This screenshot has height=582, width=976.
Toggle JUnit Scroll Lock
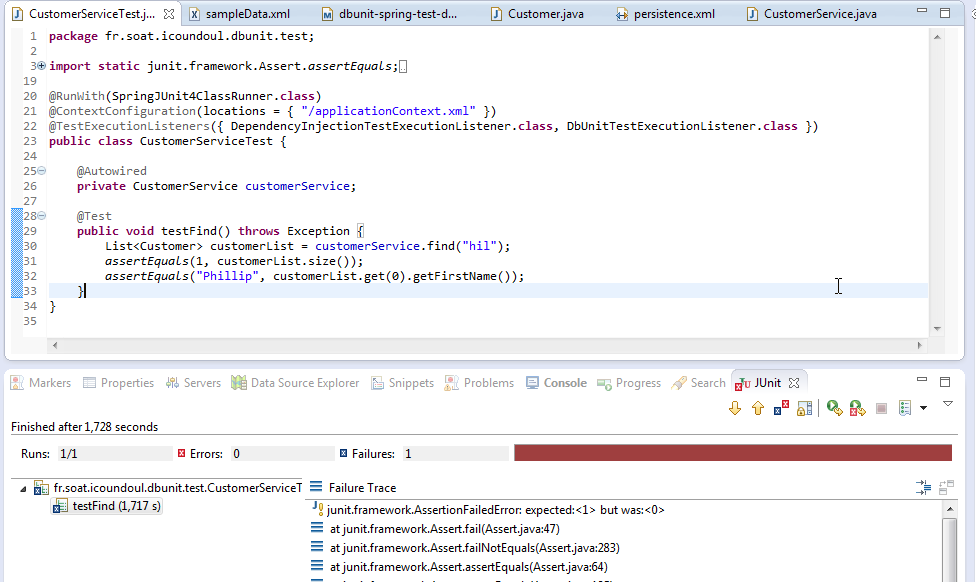click(804, 408)
